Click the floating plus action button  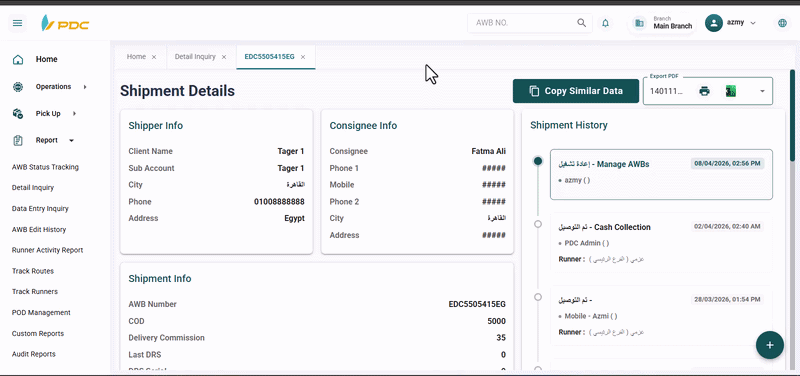click(x=769, y=345)
